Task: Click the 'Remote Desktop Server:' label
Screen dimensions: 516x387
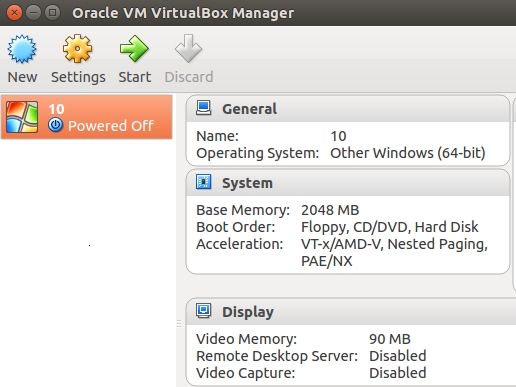Action: click(277, 356)
